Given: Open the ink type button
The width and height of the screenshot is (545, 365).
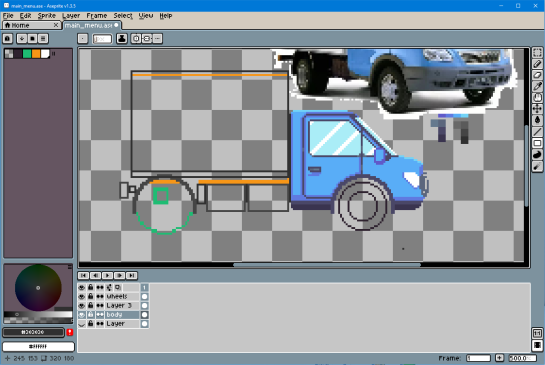Looking at the screenshot, I should pyautogui.click(x=122, y=39).
